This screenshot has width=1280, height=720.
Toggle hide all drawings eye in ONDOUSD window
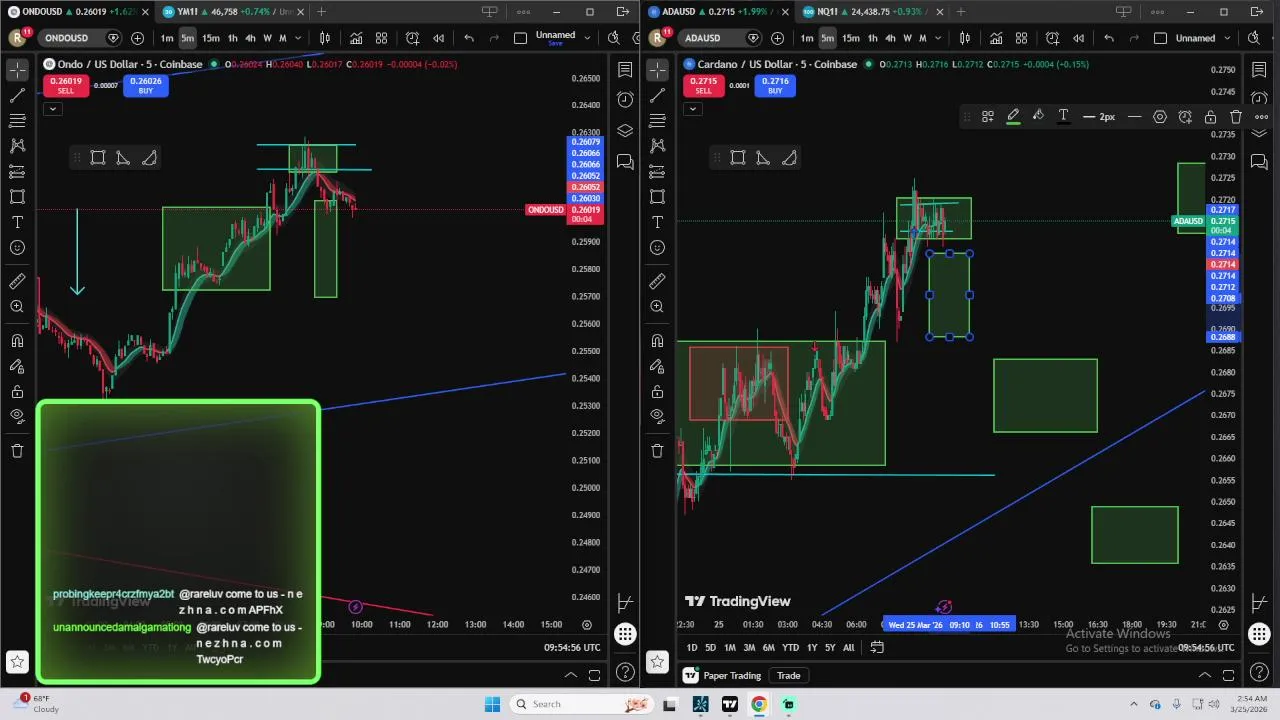(17, 416)
